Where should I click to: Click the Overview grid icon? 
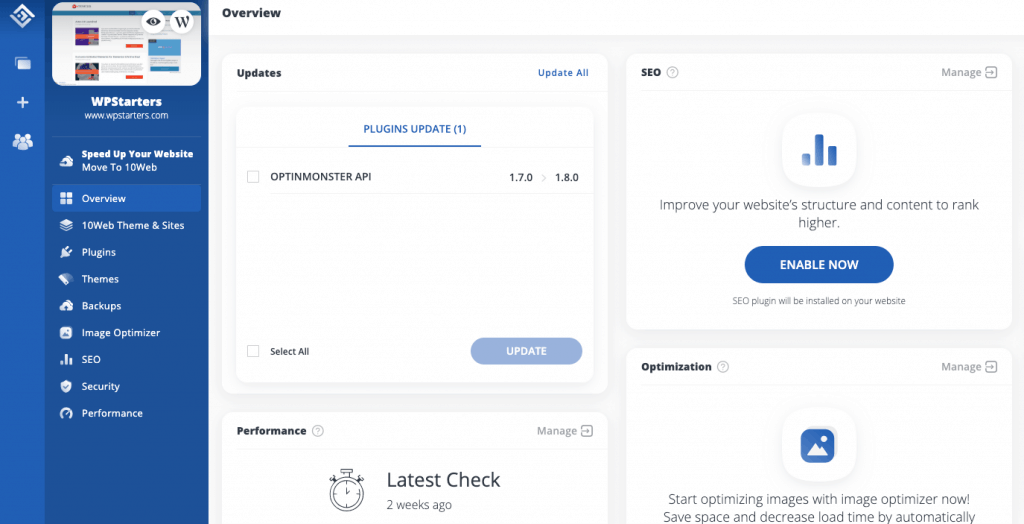tap(66, 199)
